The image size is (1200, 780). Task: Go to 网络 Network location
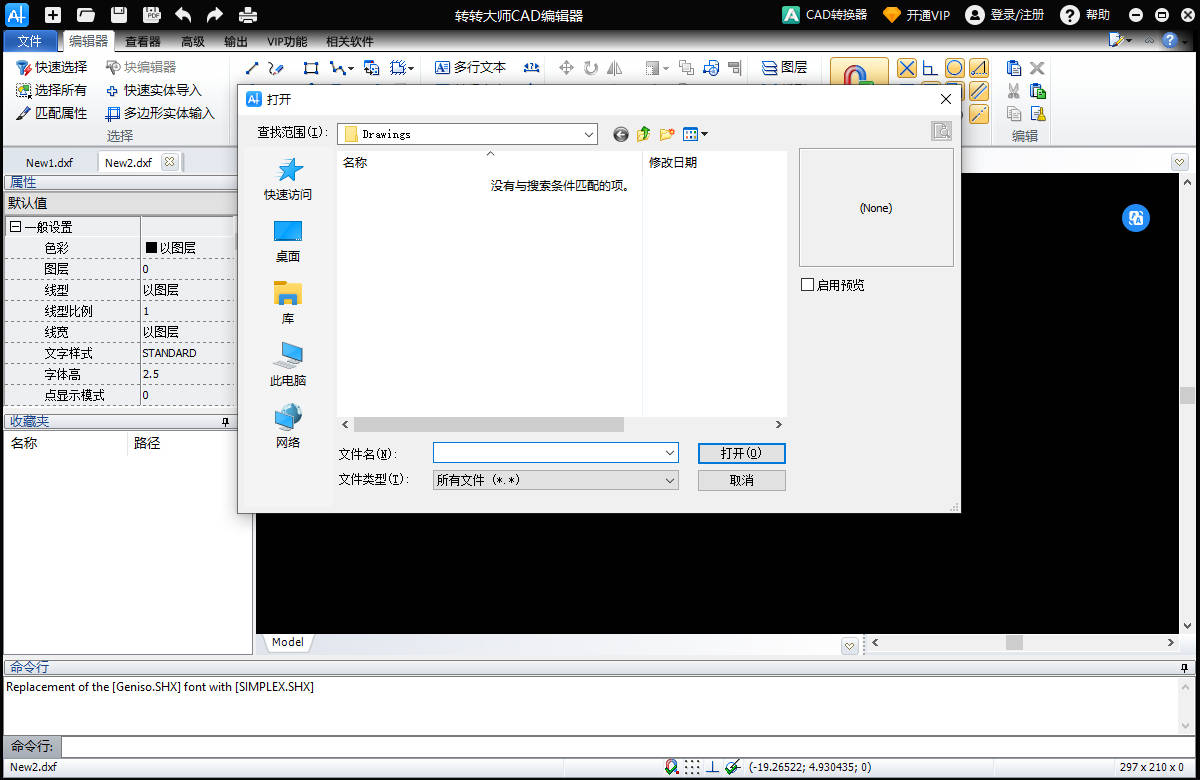tap(288, 427)
